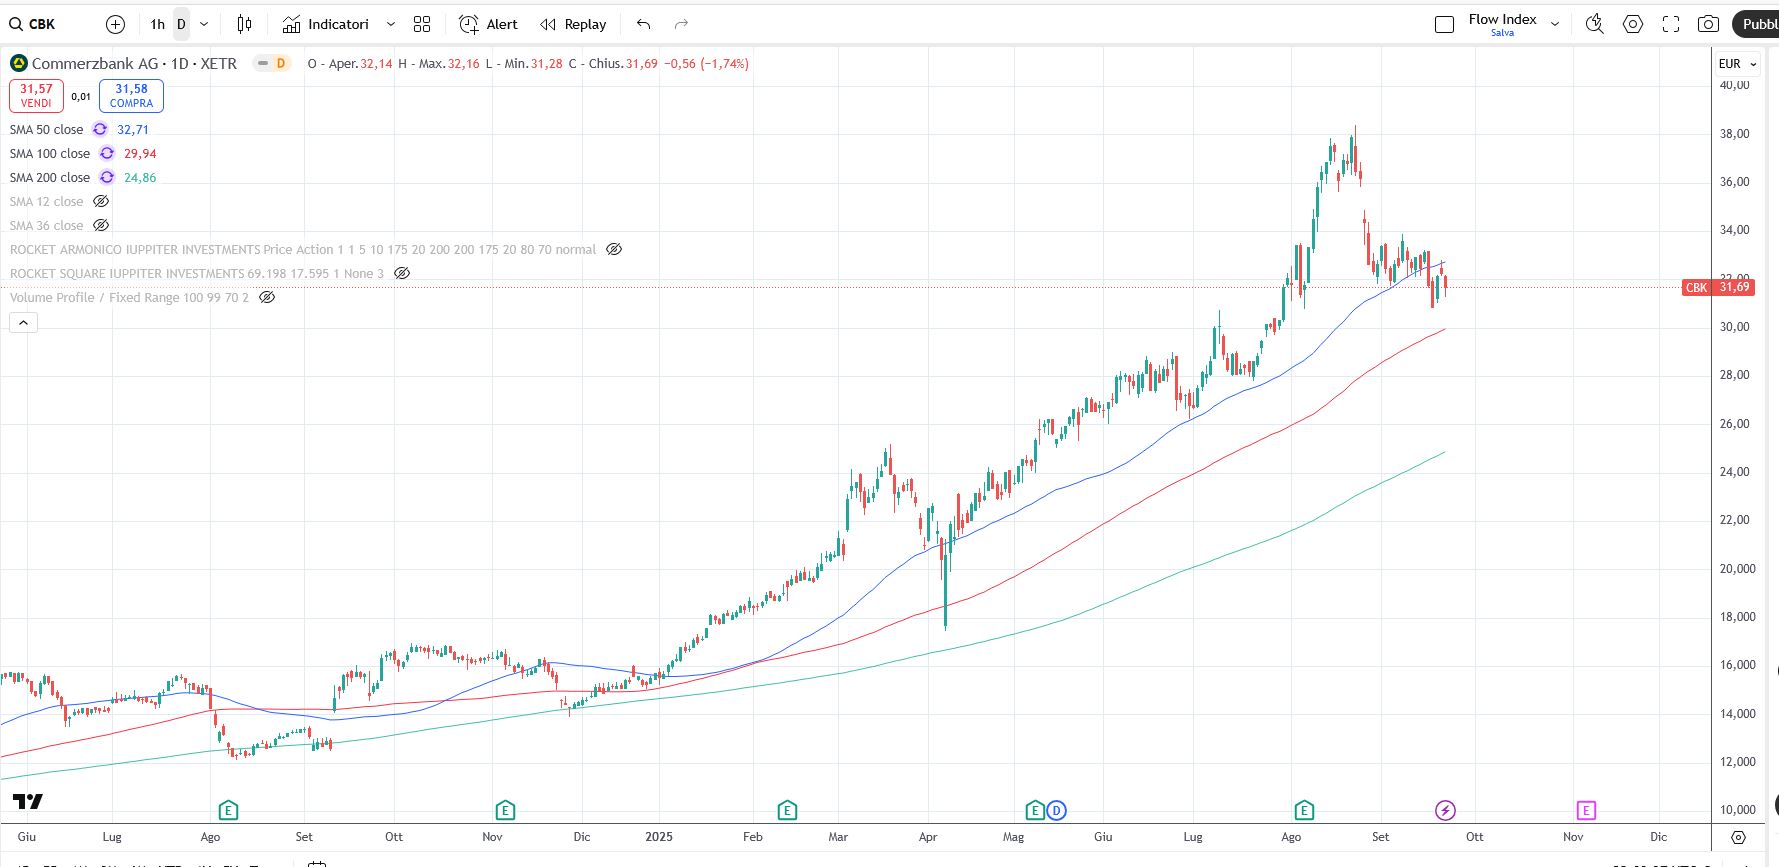Select the D daily timeframe

point(181,24)
